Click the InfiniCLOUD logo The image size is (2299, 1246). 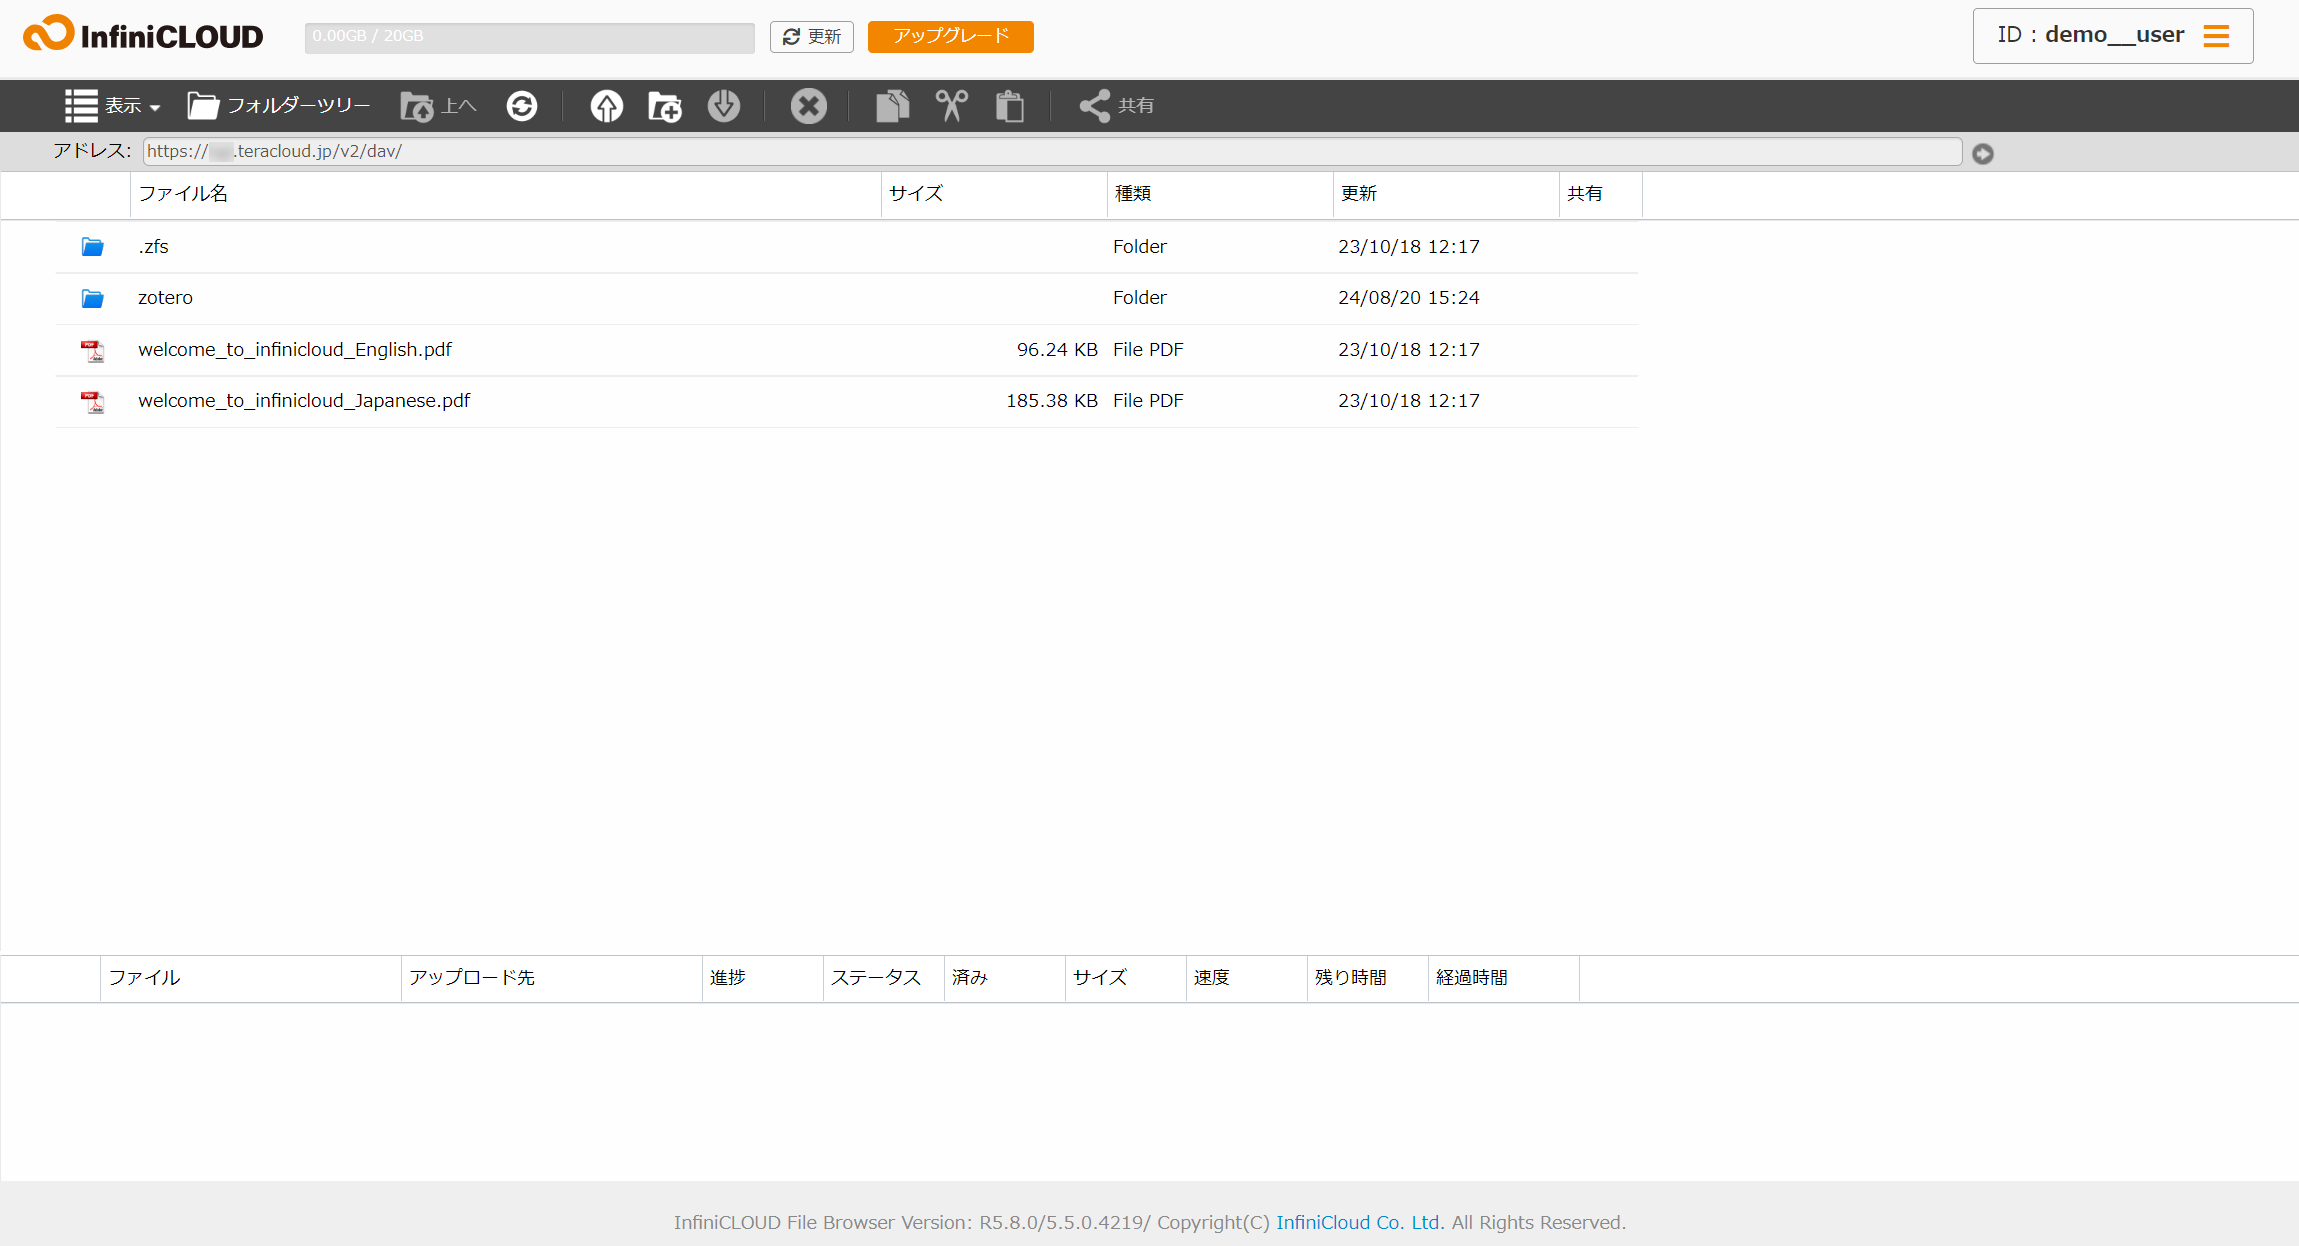(142, 34)
